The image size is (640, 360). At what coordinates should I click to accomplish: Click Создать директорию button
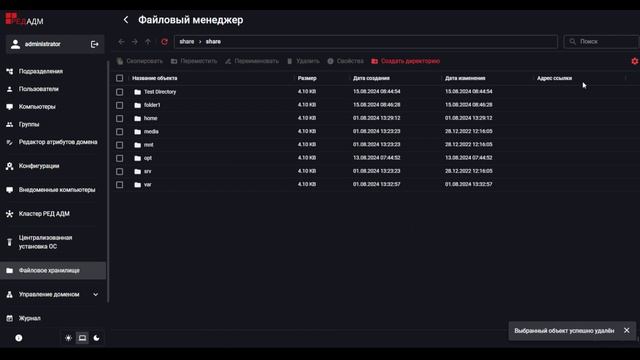click(x=406, y=61)
